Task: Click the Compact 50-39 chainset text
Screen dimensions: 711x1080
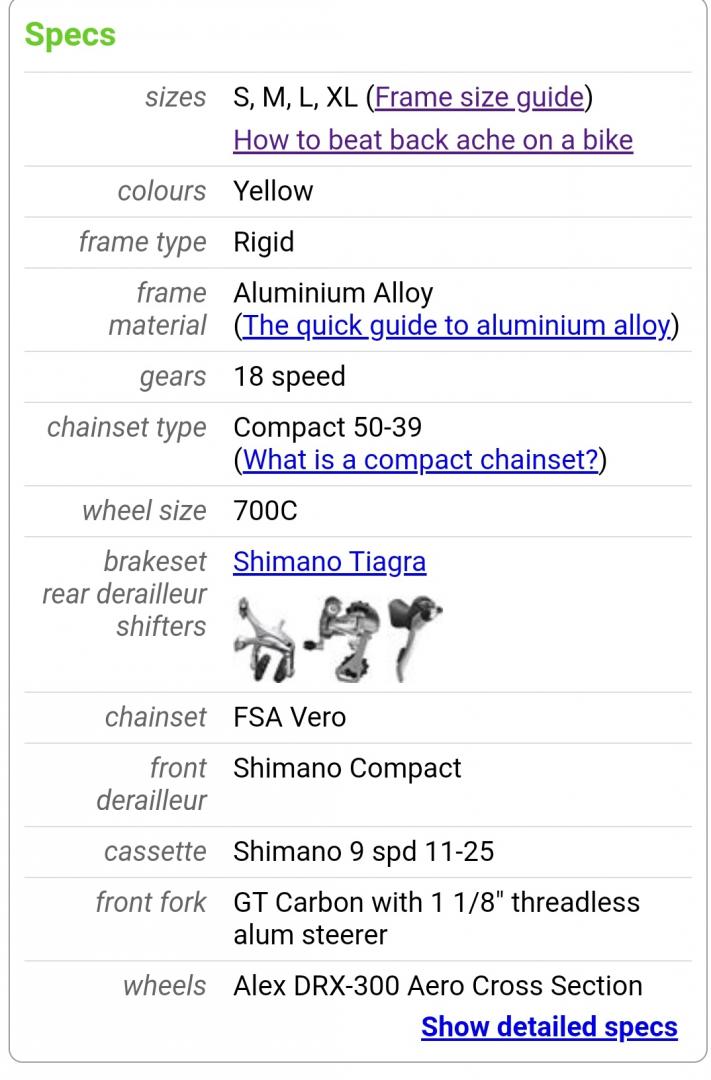Action: click(327, 427)
